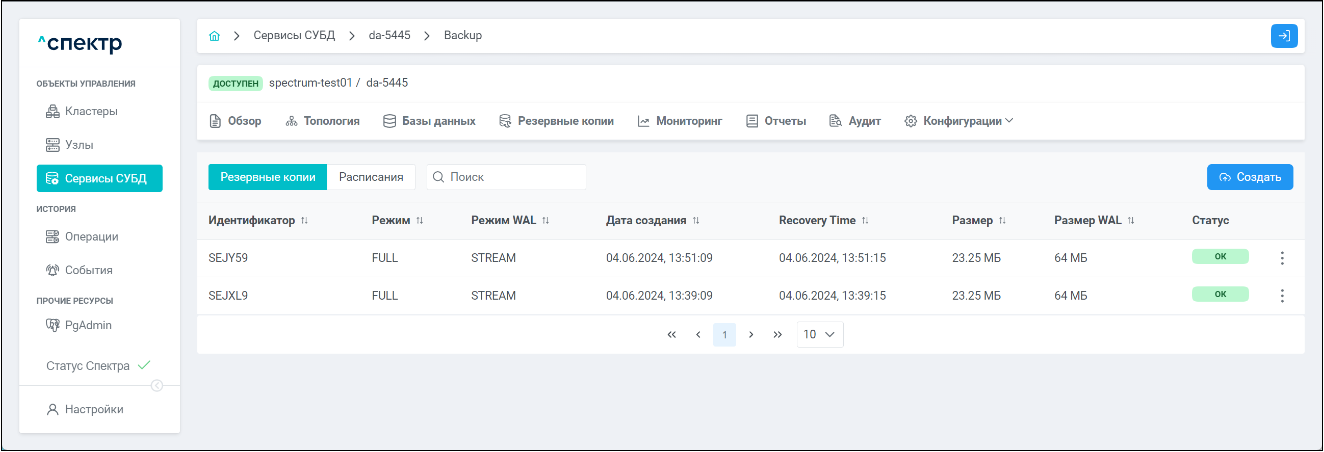Switch to Расписания toggle view

pos(371,177)
